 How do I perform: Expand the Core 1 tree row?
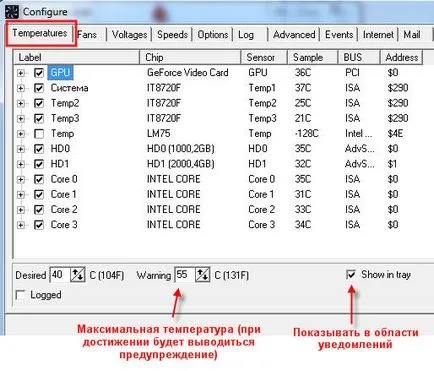pyautogui.click(x=21, y=194)
